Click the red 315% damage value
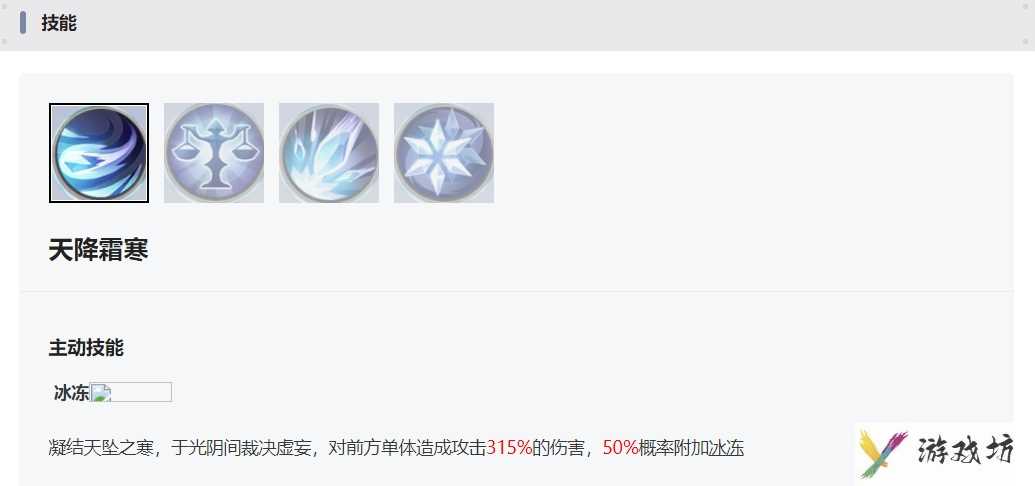This screenshot has height=486, width=1035. 509,448
